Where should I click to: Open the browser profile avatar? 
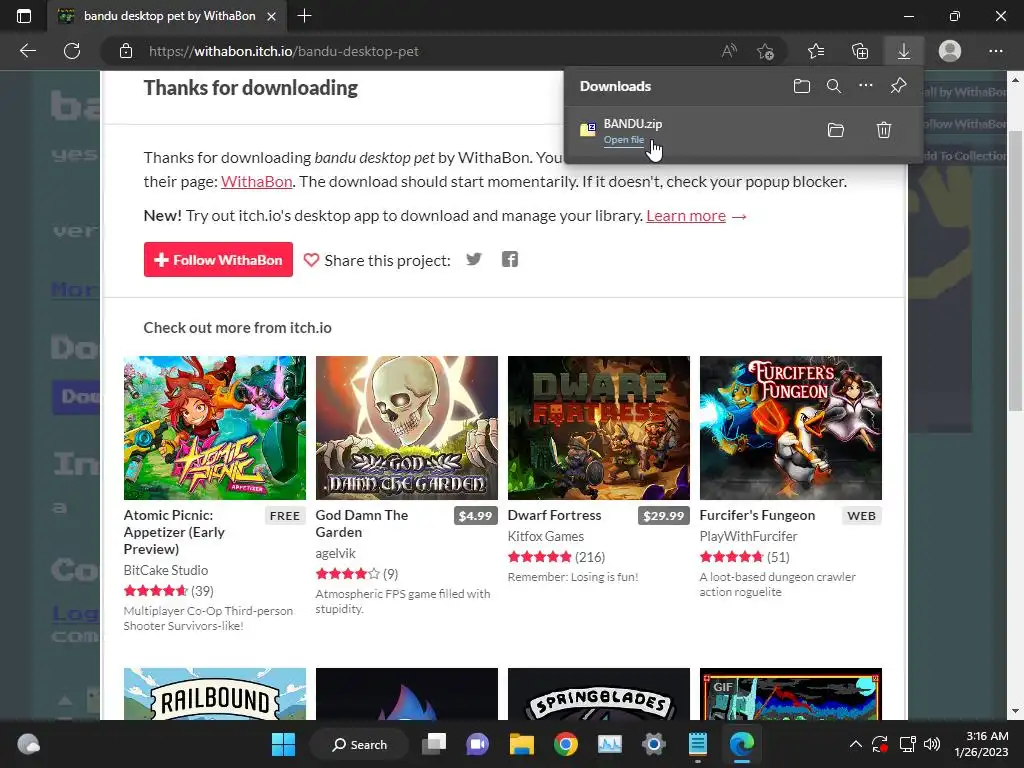950,51
